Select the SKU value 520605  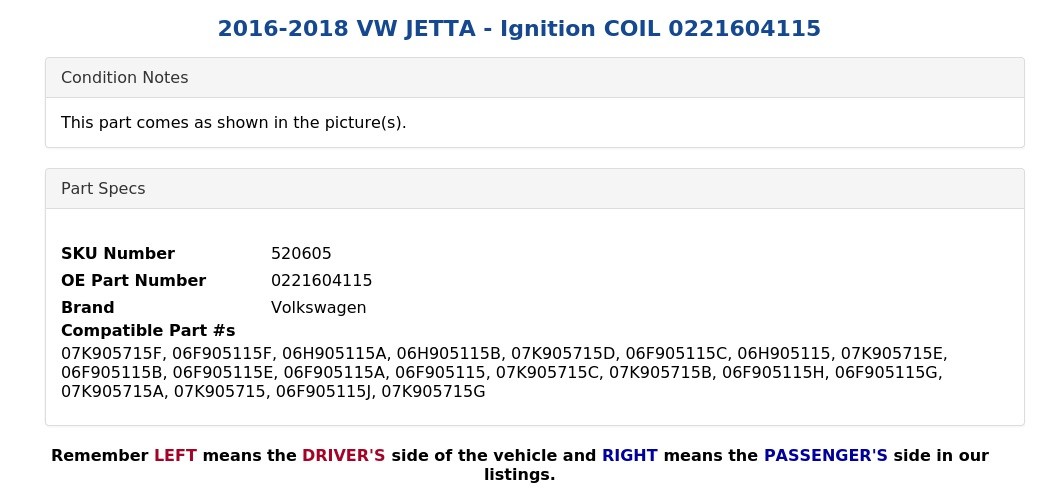[x=301, y=254]
